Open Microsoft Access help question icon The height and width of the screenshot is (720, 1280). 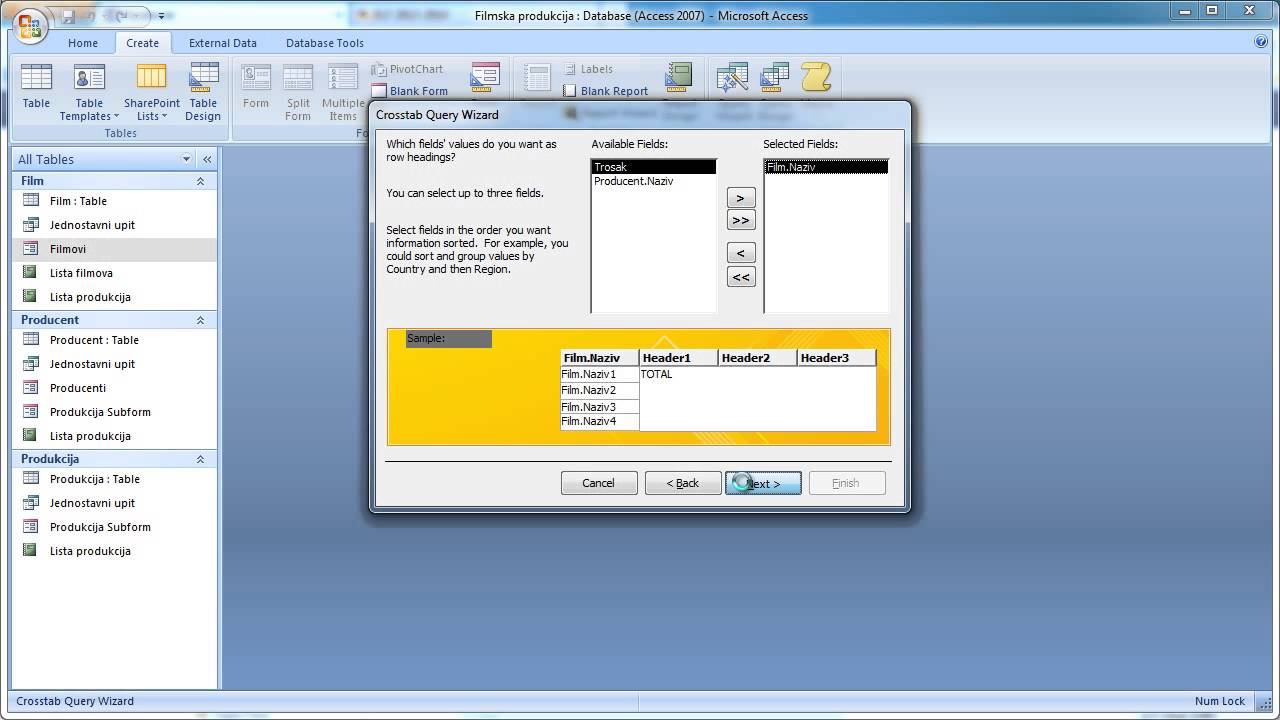[1261, 42]
